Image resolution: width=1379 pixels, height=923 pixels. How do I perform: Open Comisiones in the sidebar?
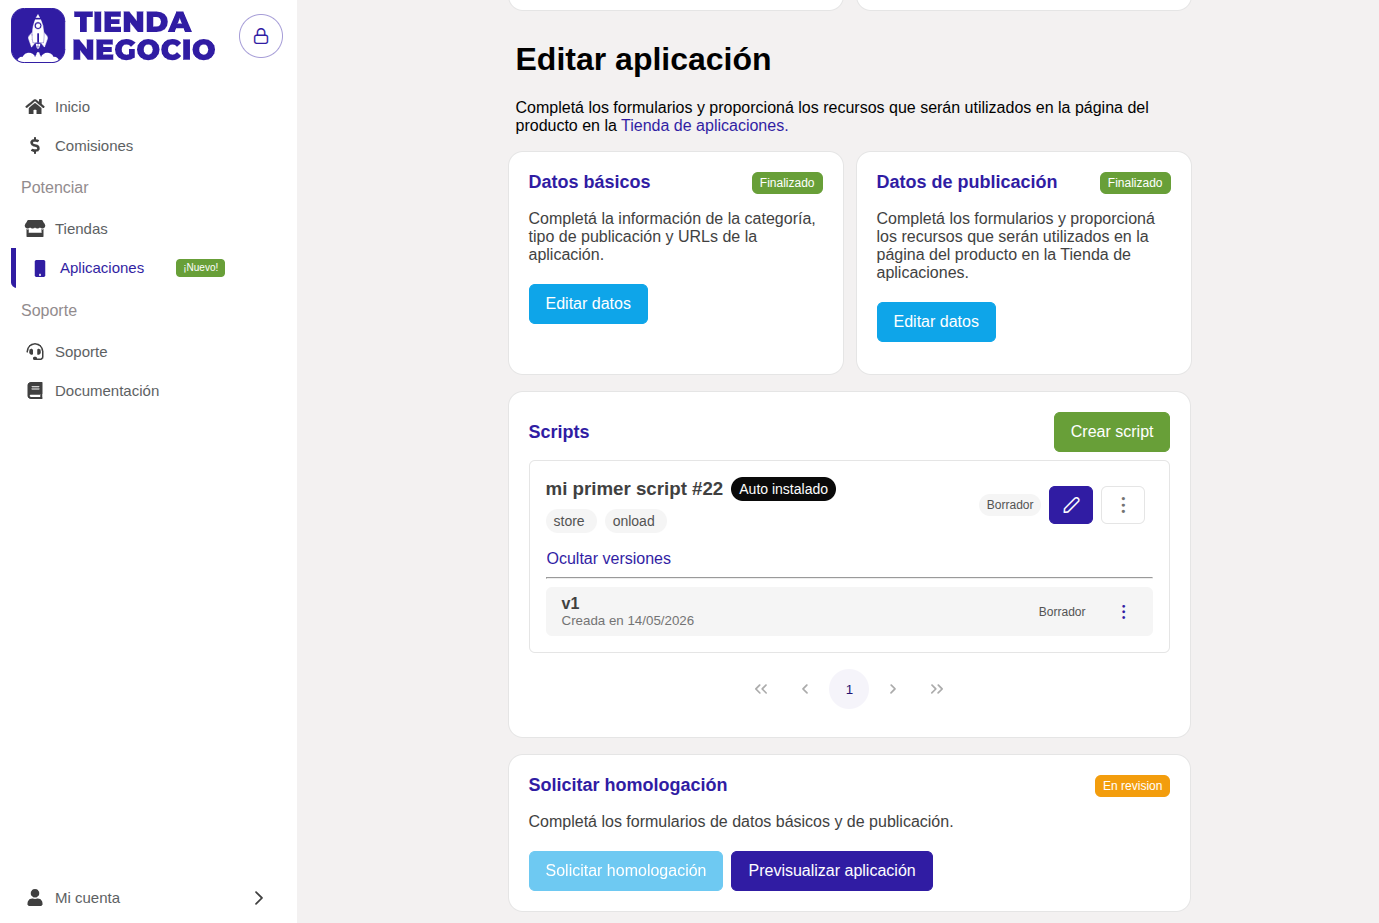(x=94, y=146)
